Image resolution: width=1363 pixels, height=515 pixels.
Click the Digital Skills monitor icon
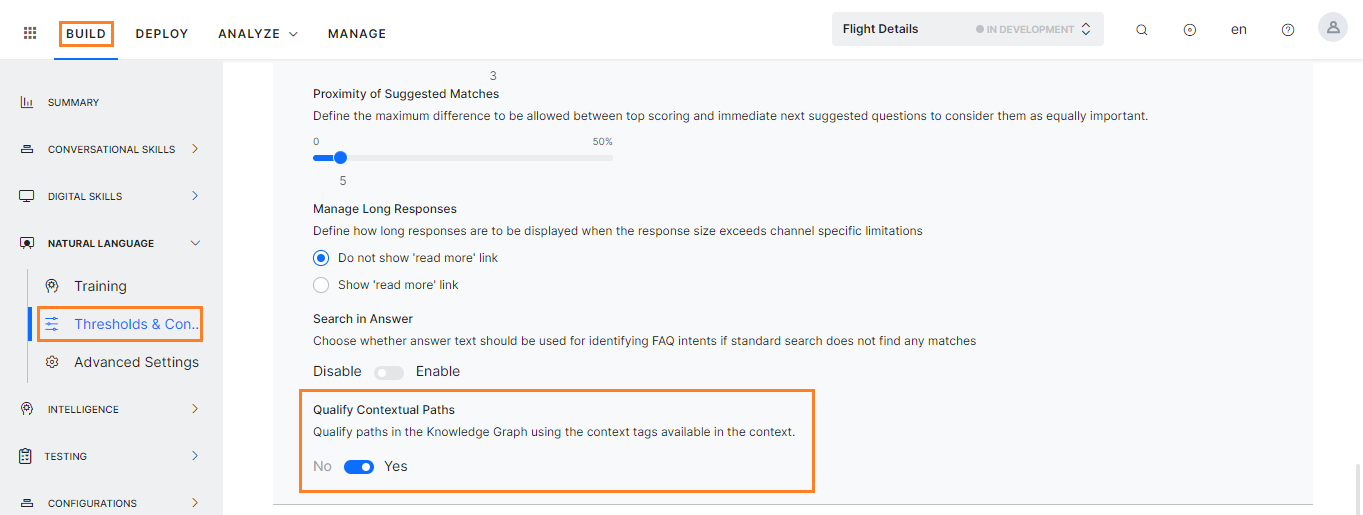tap(27, 196)
